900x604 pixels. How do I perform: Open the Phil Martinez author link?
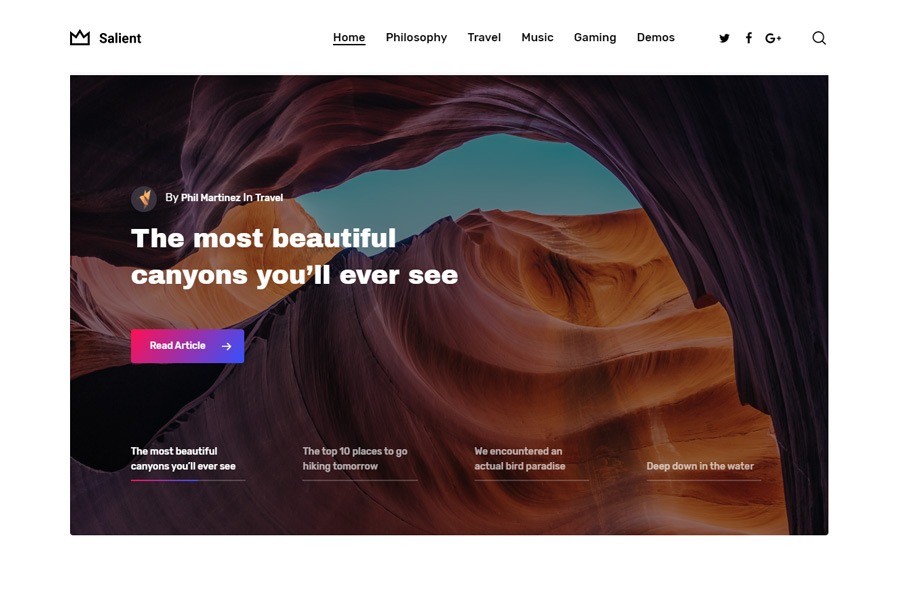tap(211, 198)
